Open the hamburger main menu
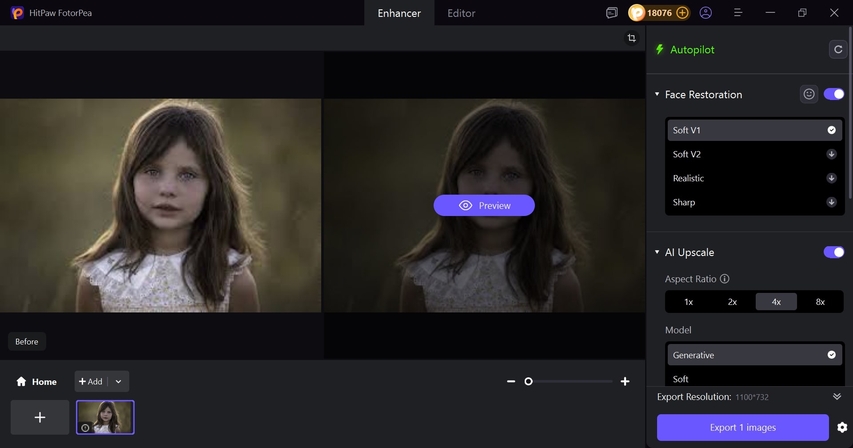This screenshot has width=853, height=448. pyautogui.click(x=737, y=13)
